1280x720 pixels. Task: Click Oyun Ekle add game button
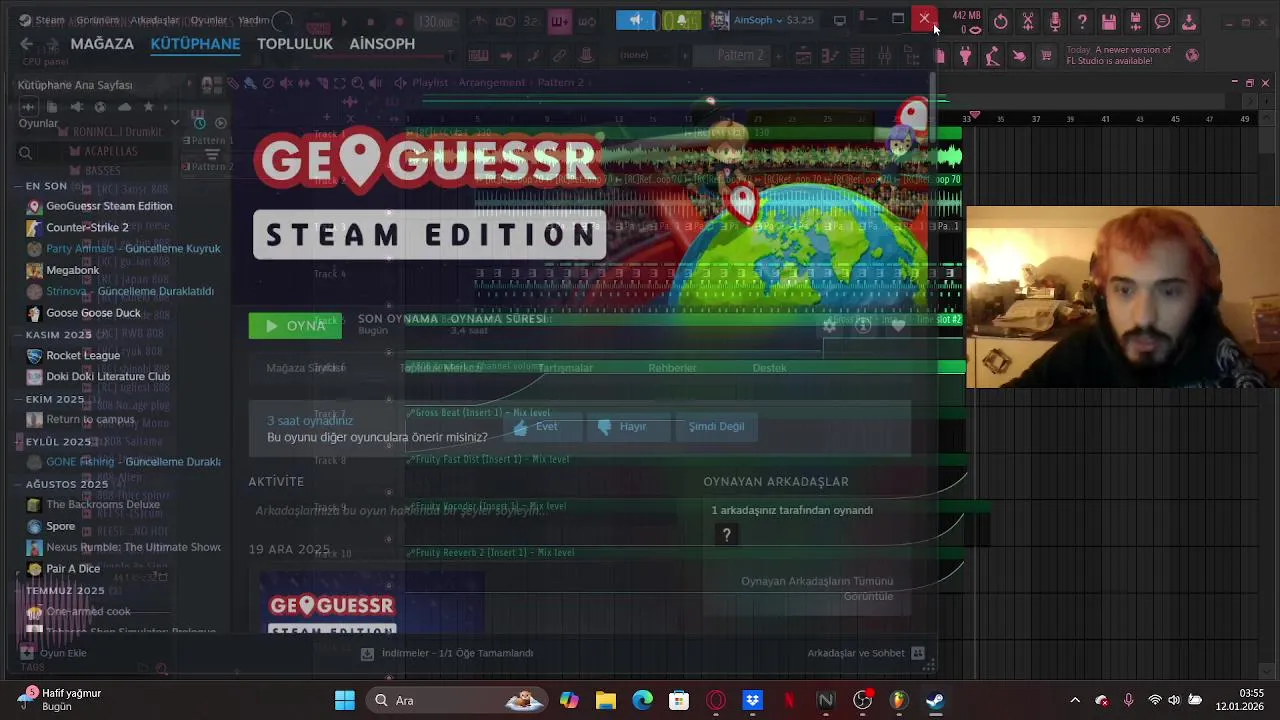tap(54, 653)
